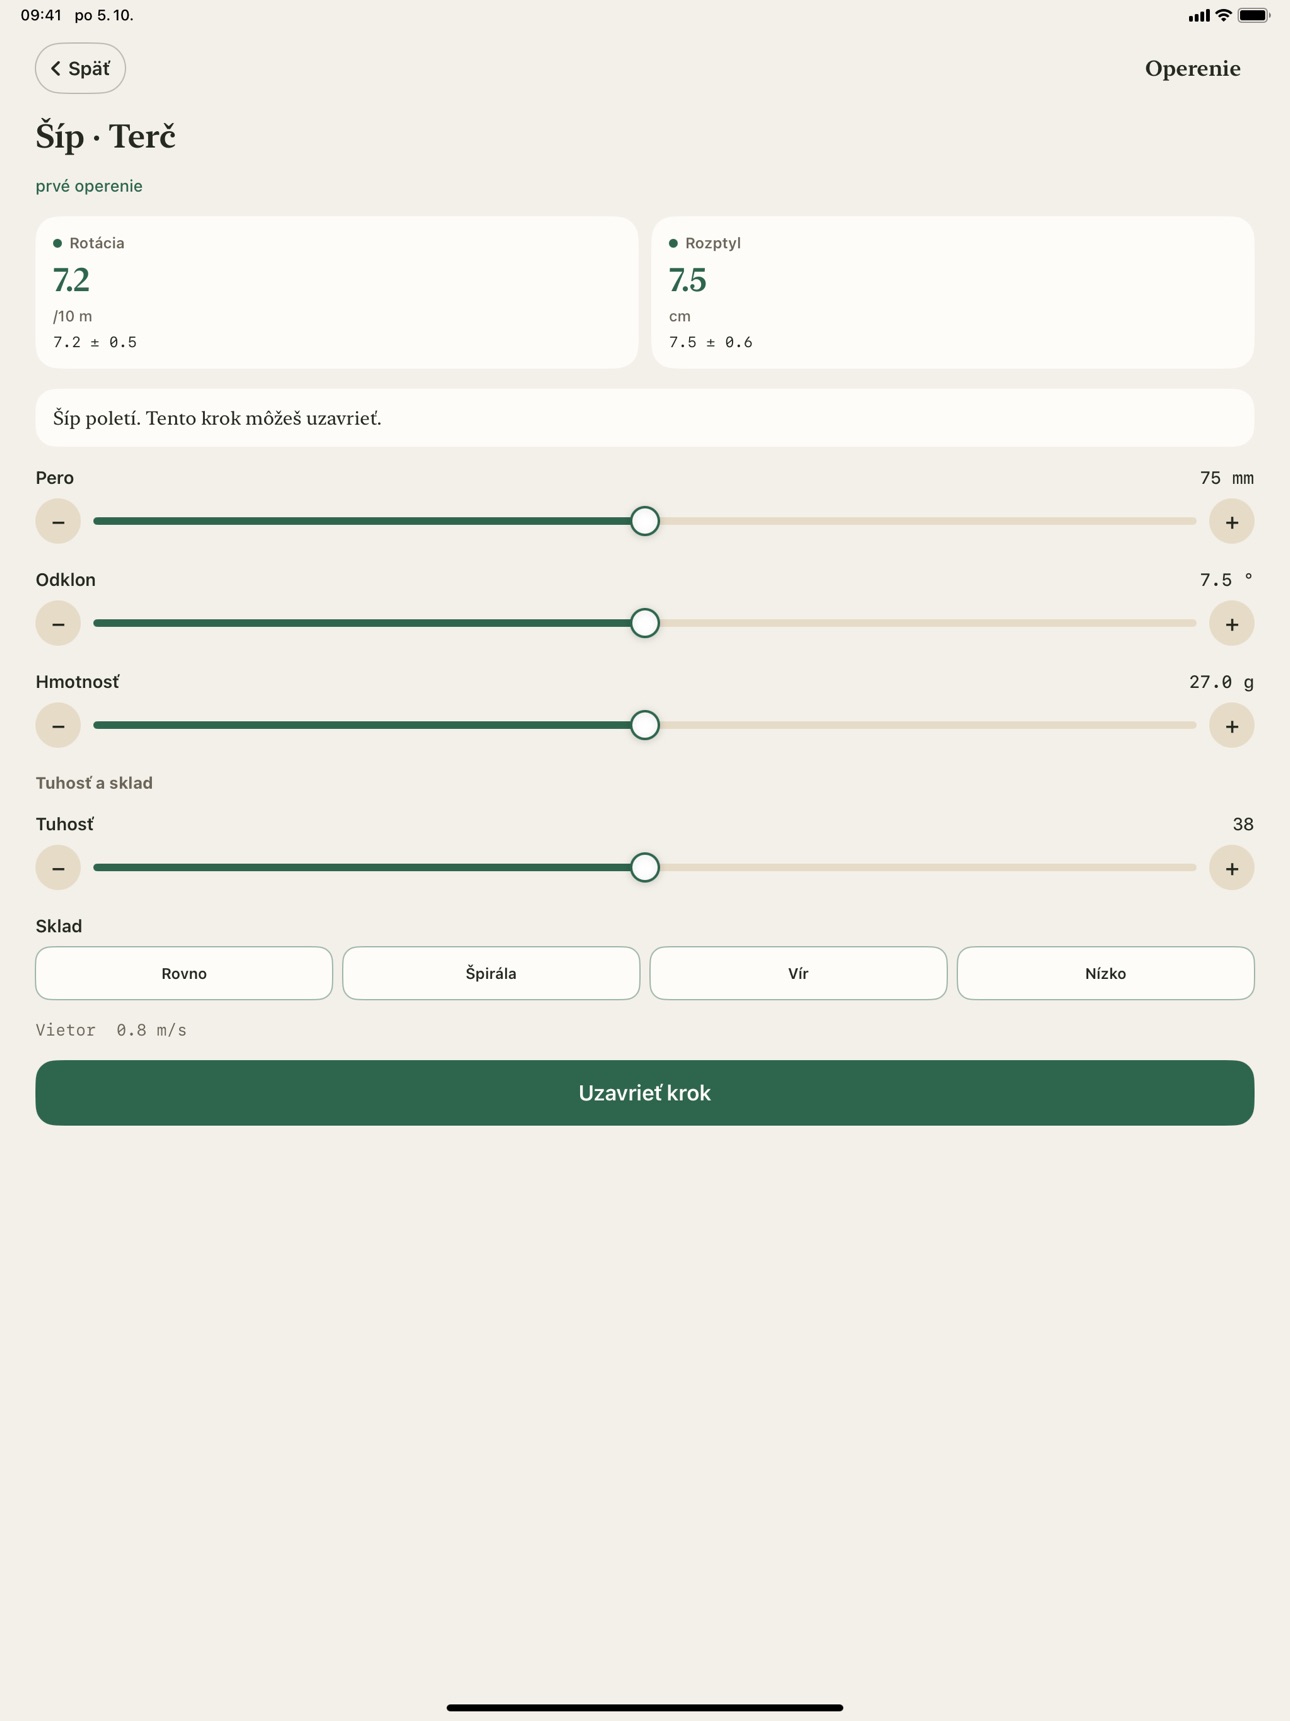Open the Rotácia metric card
The width and height of the screenshot is (1290, 1721).
[x=337, y=292]
